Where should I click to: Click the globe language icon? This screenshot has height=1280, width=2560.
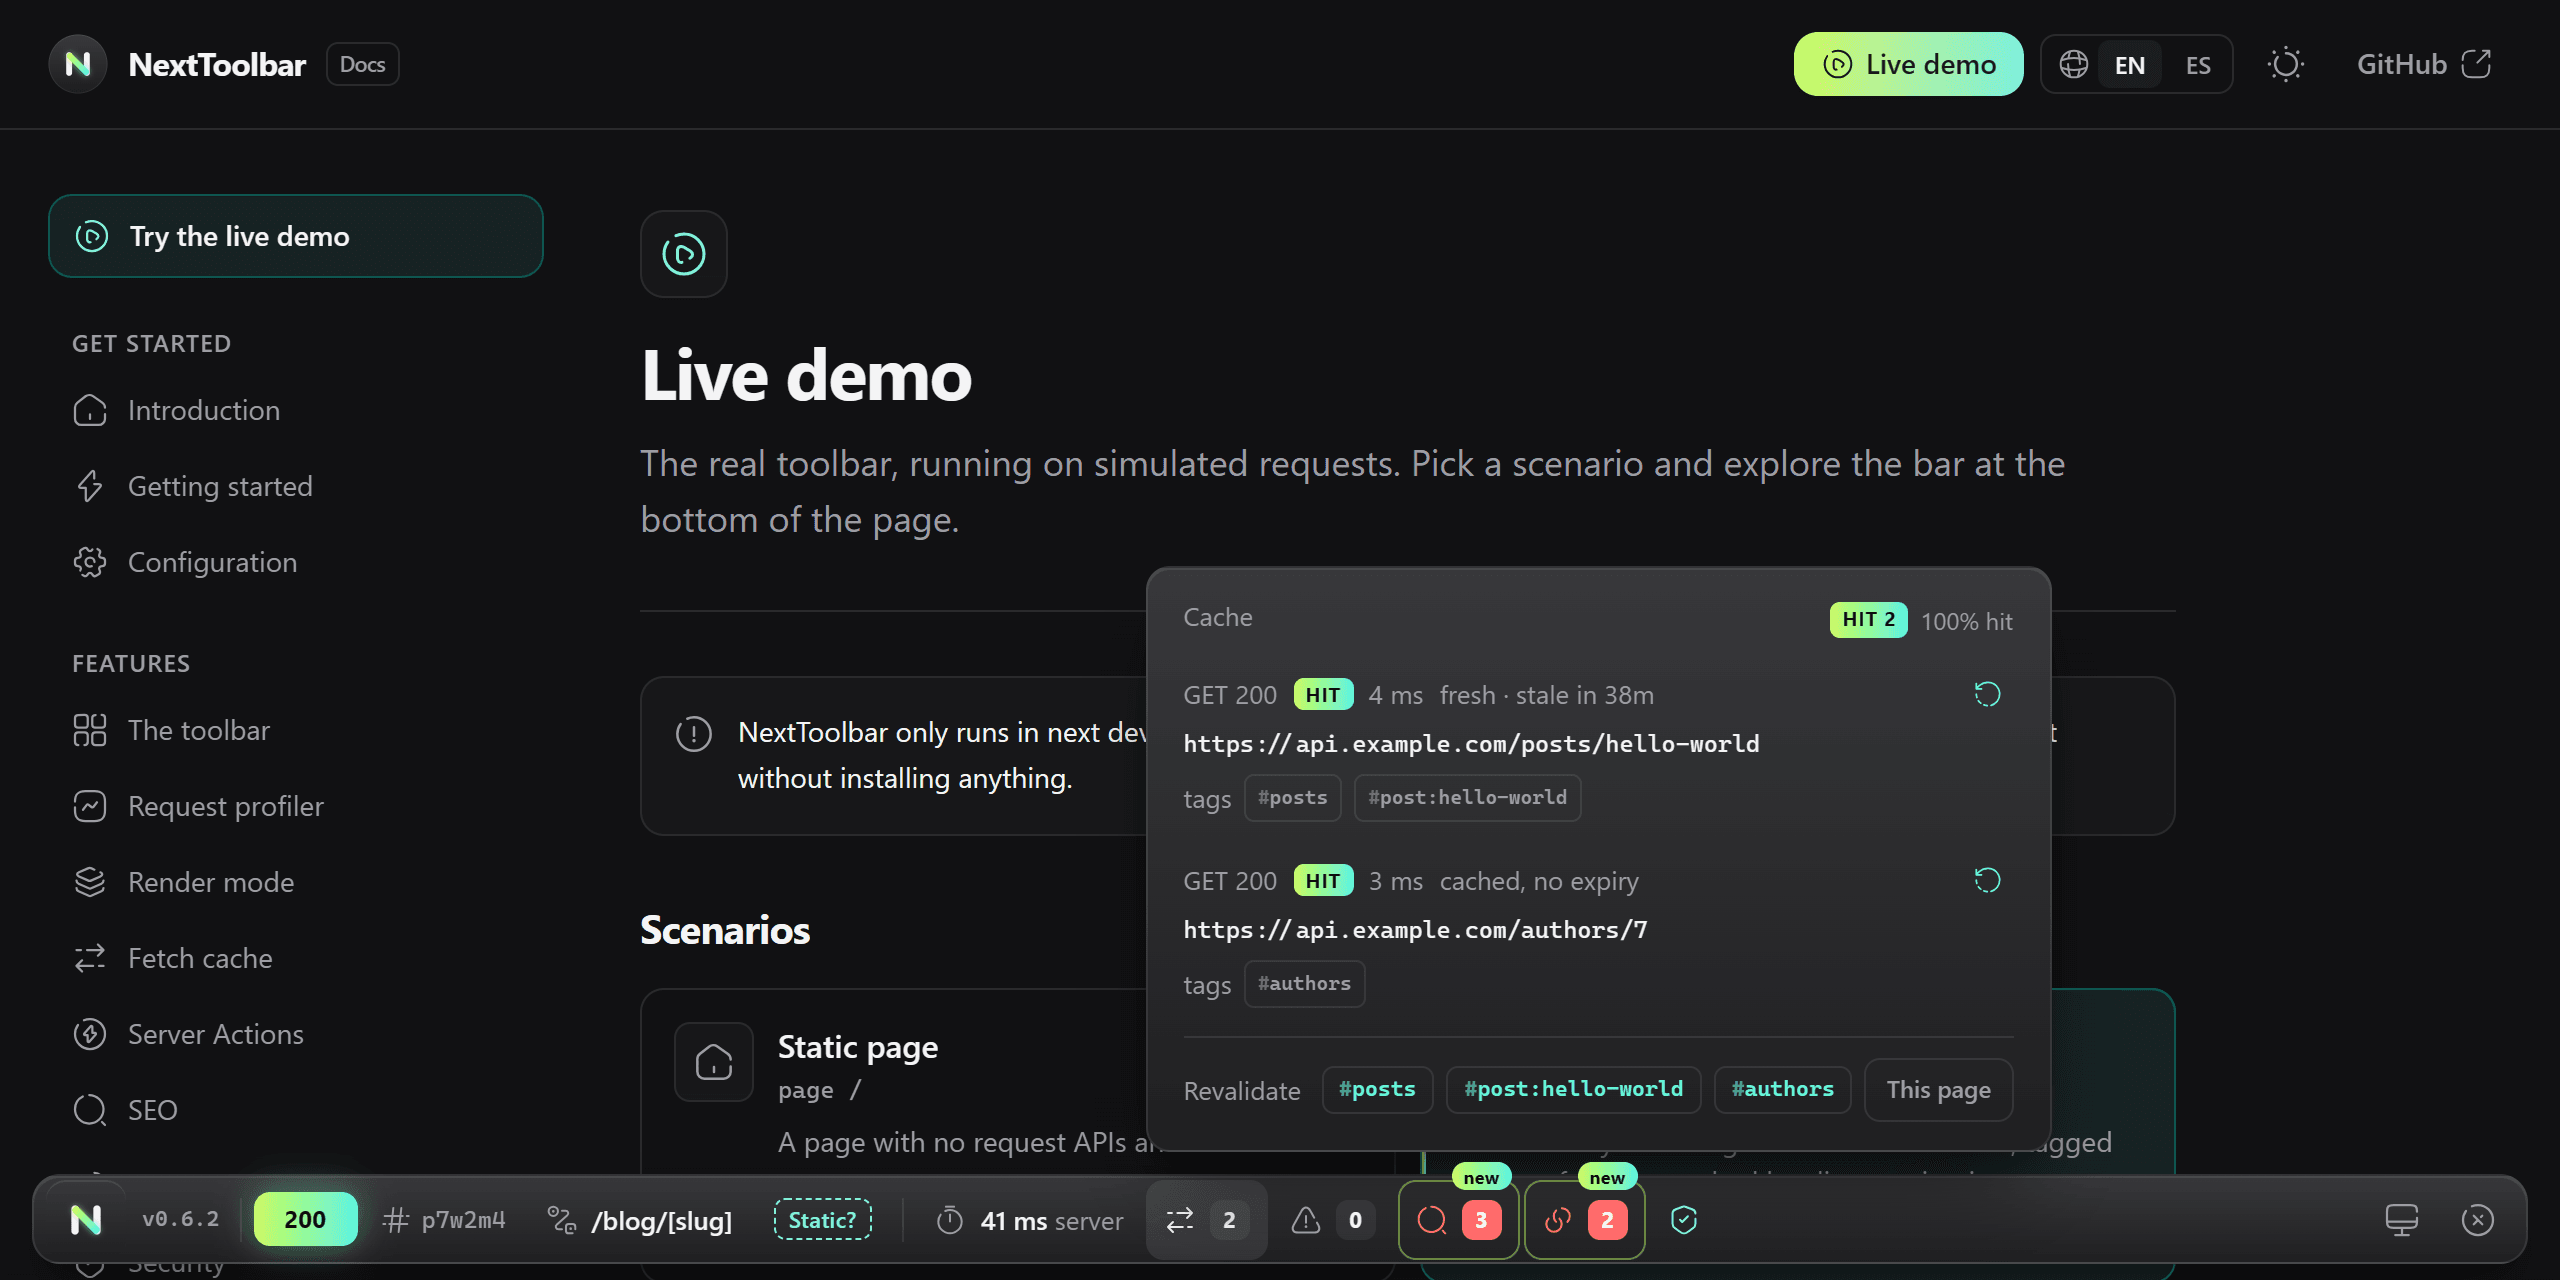click(2073, 65)
